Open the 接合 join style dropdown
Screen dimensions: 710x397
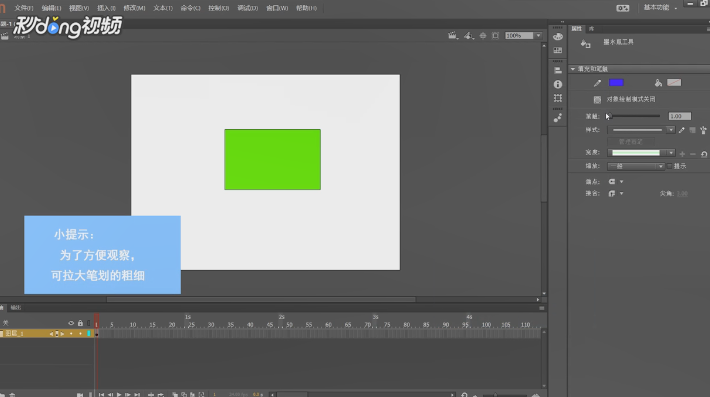[616, 193]
